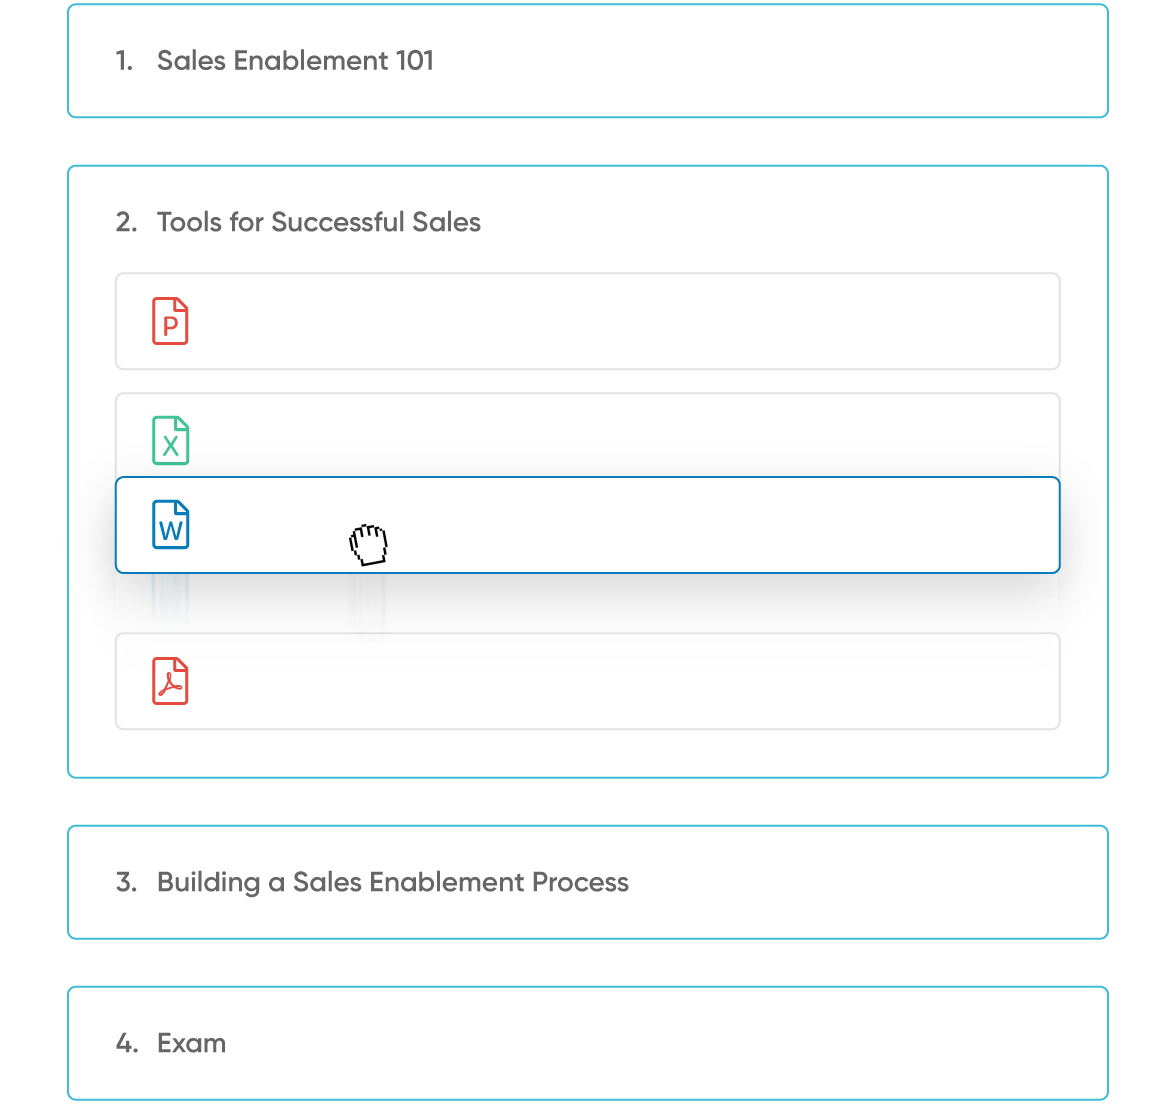Click blank area inside Exam card

[660, 1043]
